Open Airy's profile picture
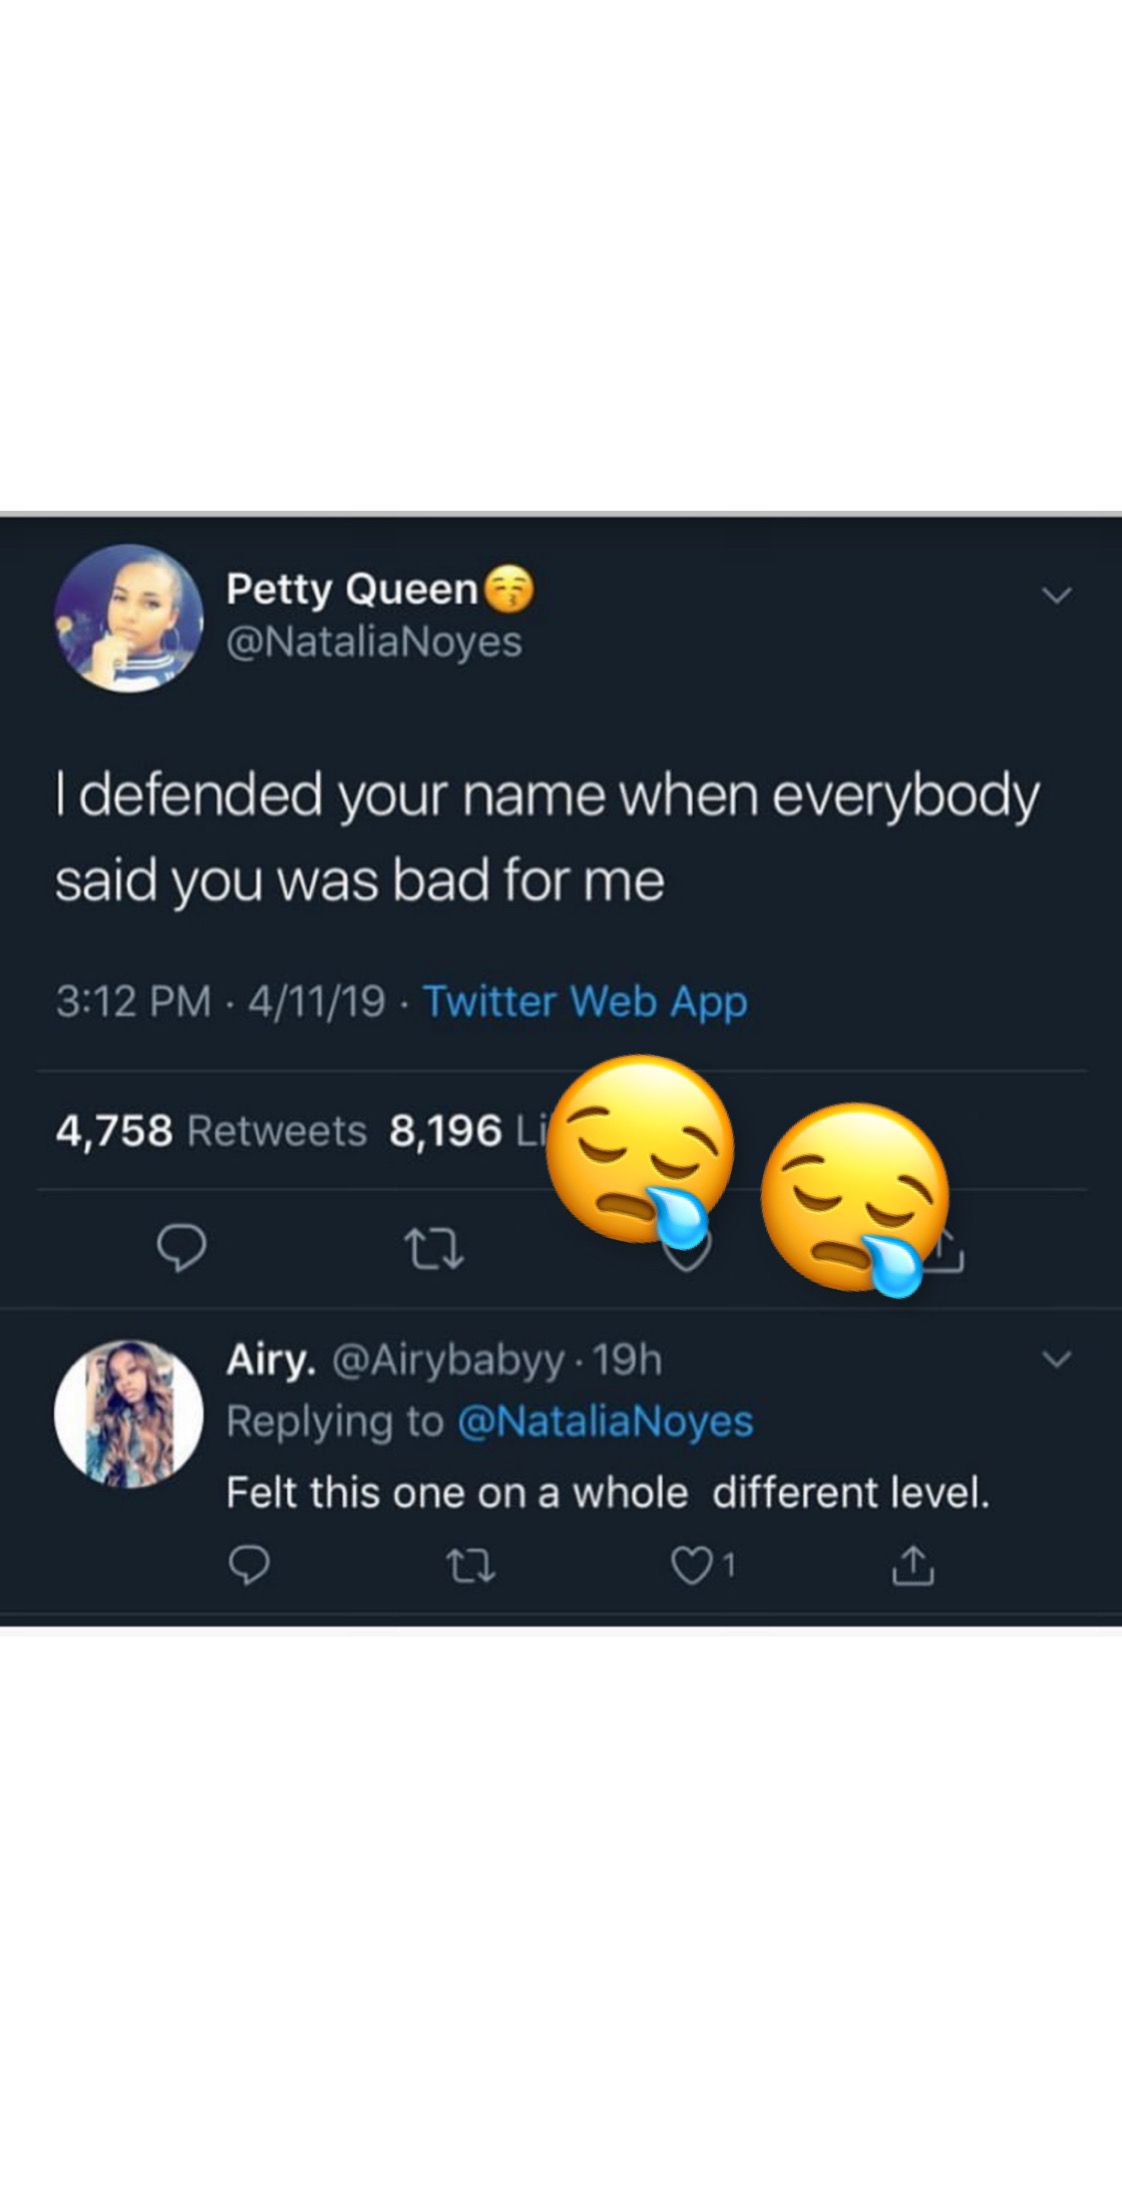This screenshot has height=2208, width=1122. [129, 1414]
